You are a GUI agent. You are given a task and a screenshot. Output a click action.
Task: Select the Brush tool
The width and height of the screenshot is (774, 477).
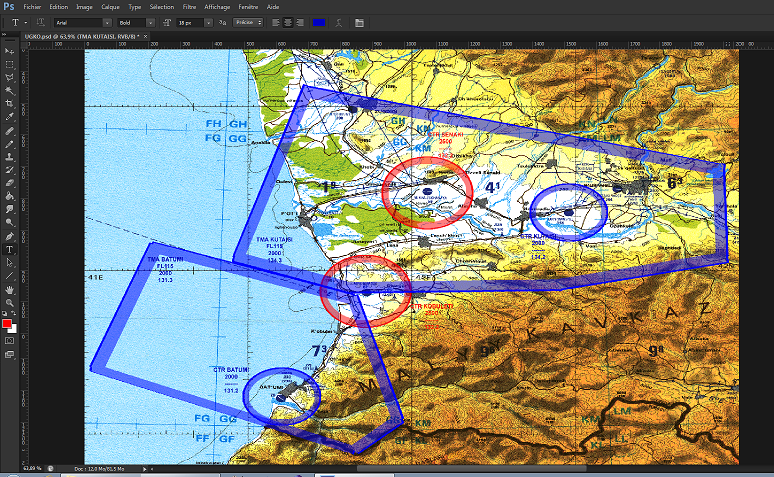[9, 144]
